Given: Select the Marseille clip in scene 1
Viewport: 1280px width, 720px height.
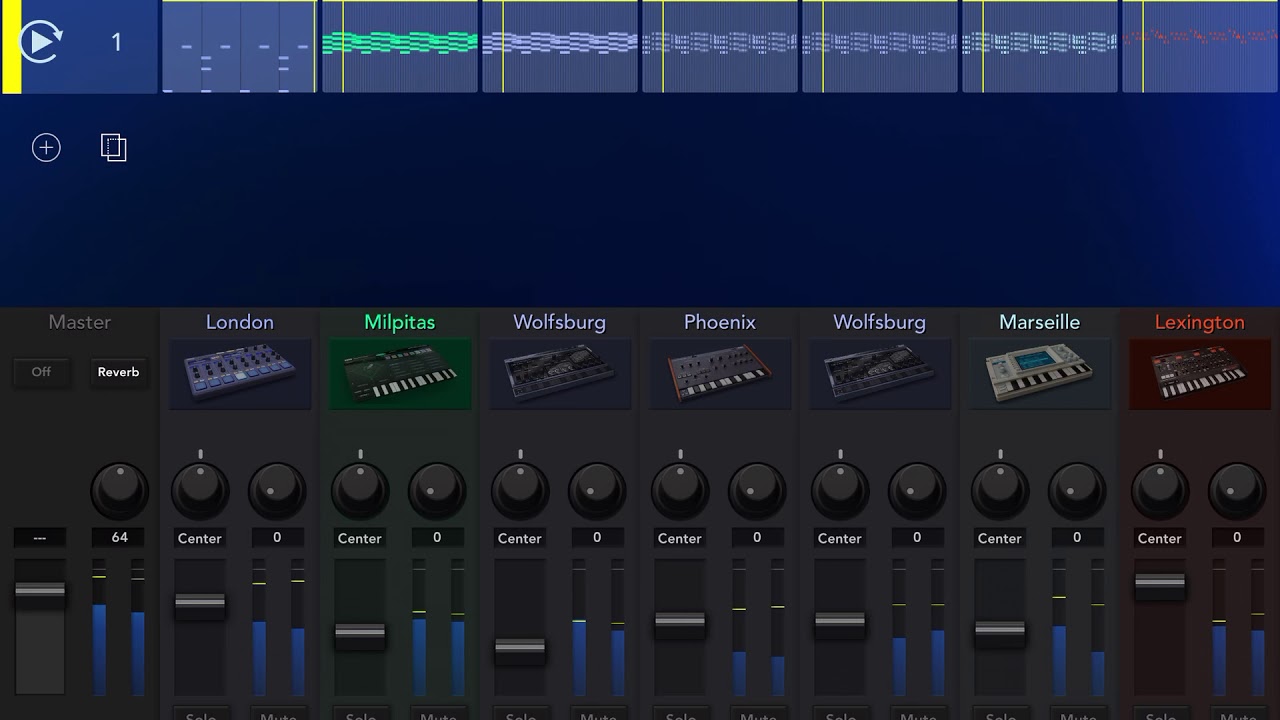Looking at the screenshot, I should 1040,47.
